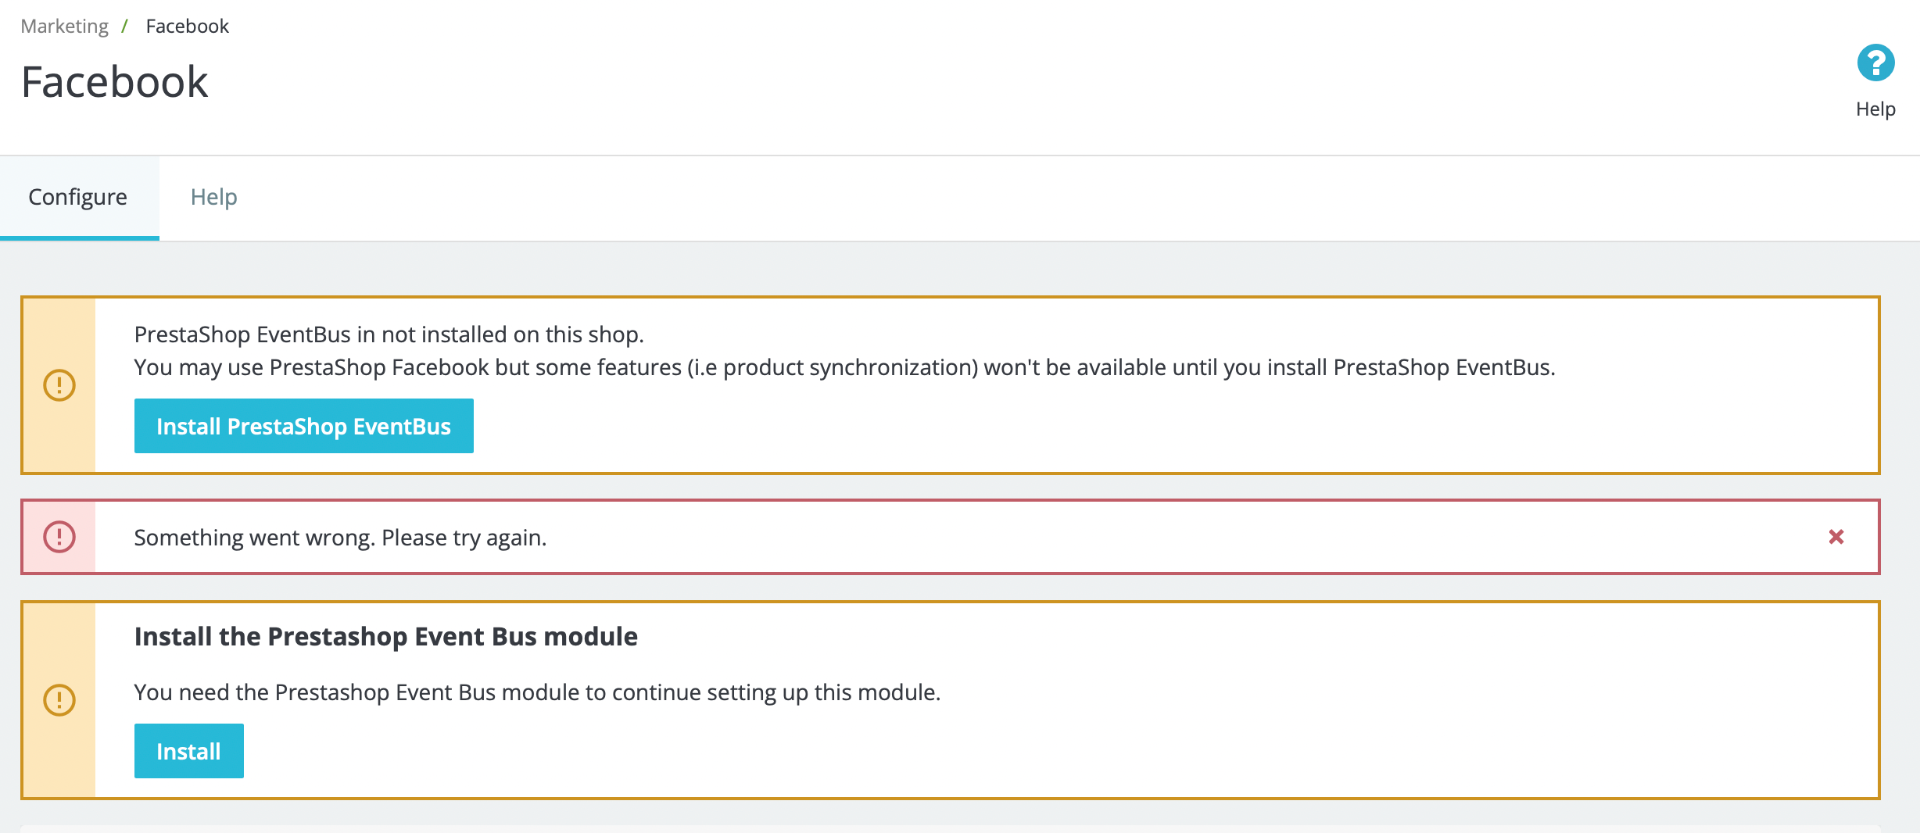Click the Facebook breadcrumb item

click(x=187, y=26)
